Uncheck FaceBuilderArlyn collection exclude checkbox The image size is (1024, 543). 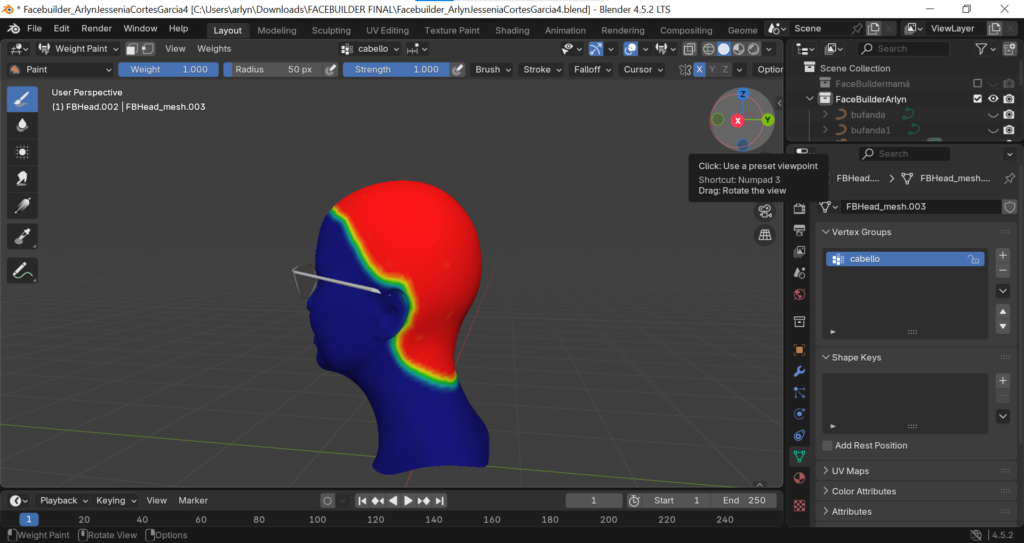pyautogui.click(x=977, y=99)
